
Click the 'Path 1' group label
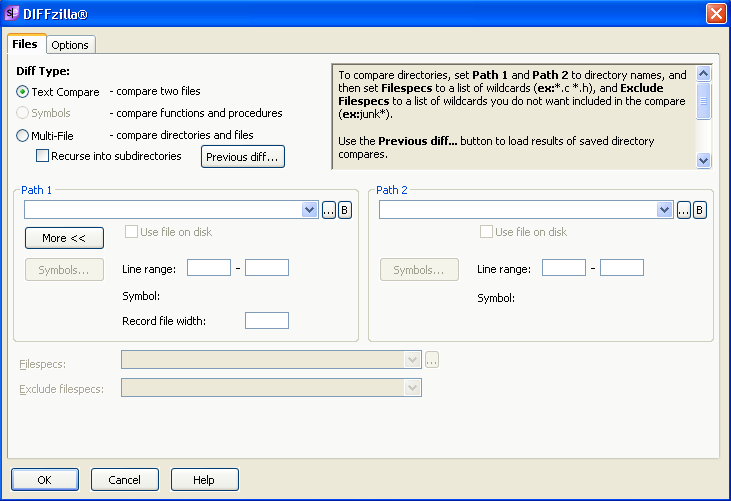click(36, 190)
